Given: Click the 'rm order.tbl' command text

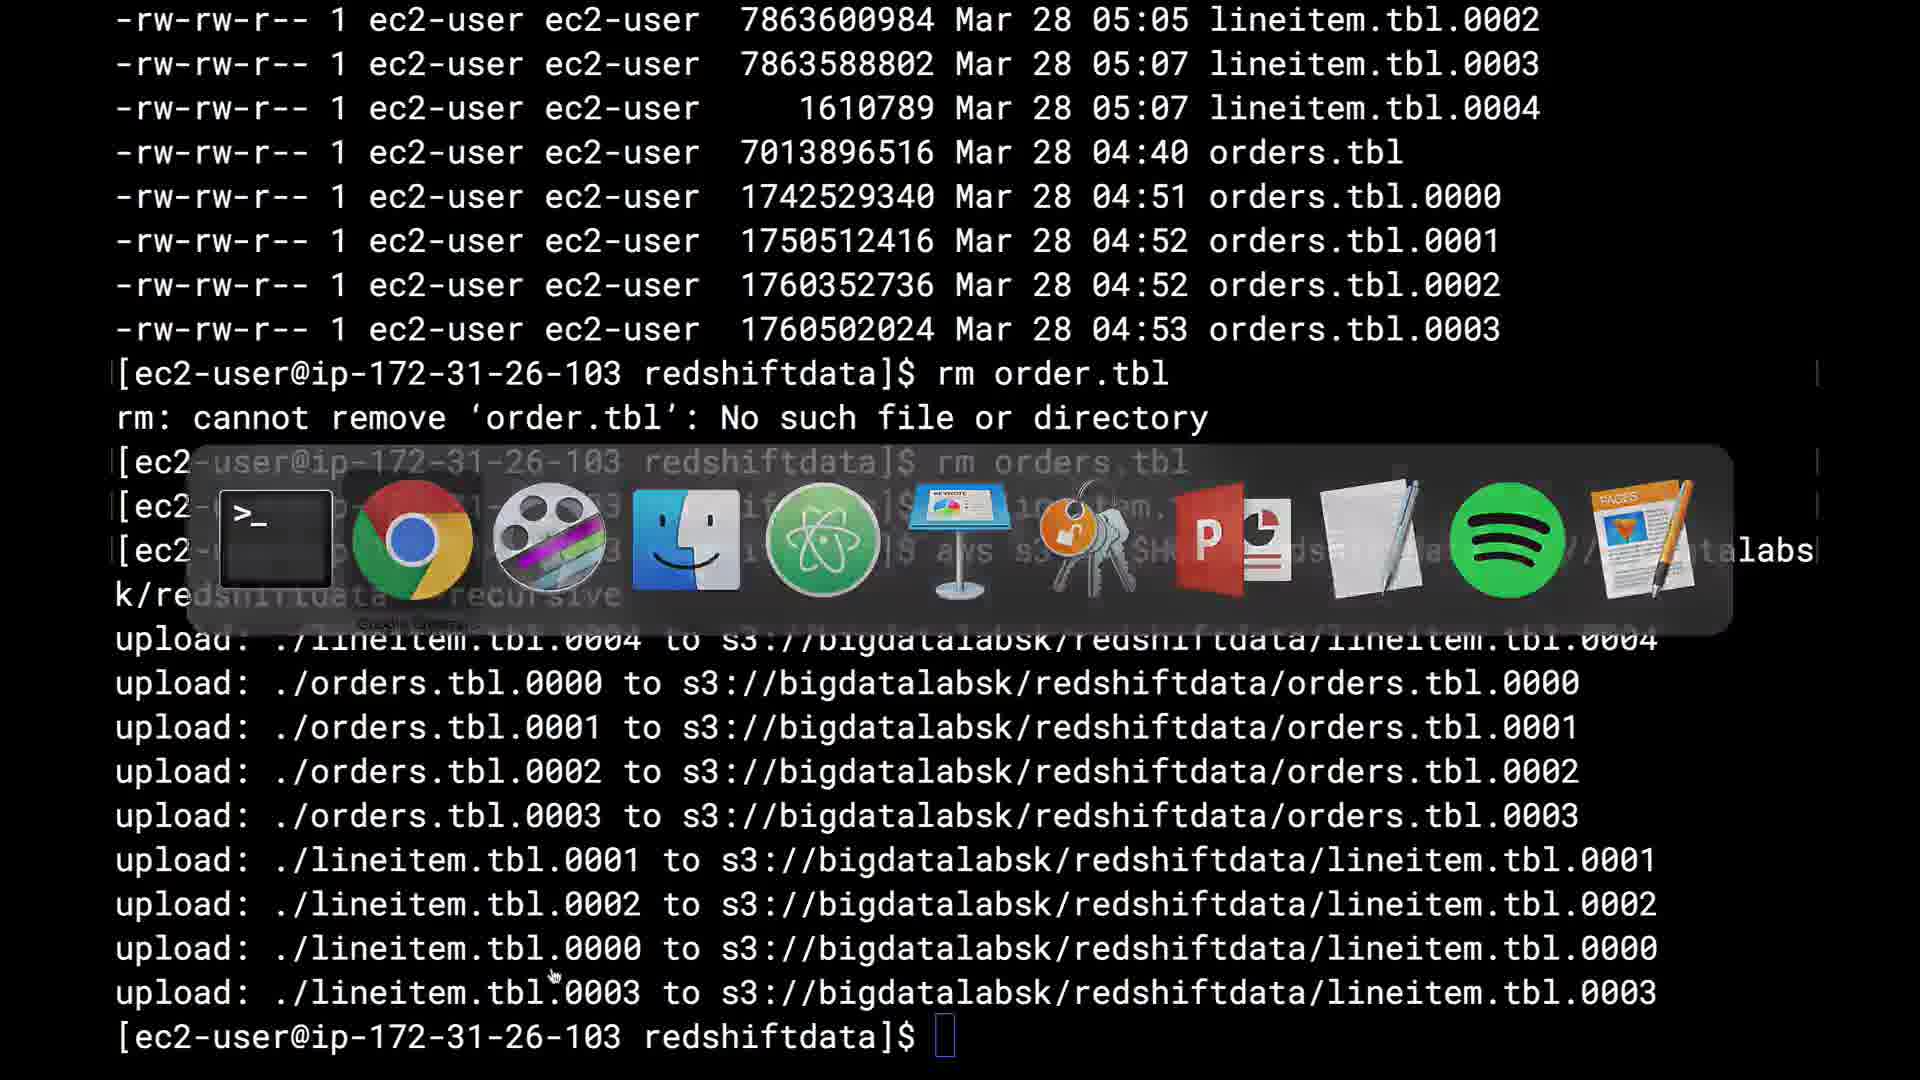Looking at the screenshot, I should (1052, 374).
